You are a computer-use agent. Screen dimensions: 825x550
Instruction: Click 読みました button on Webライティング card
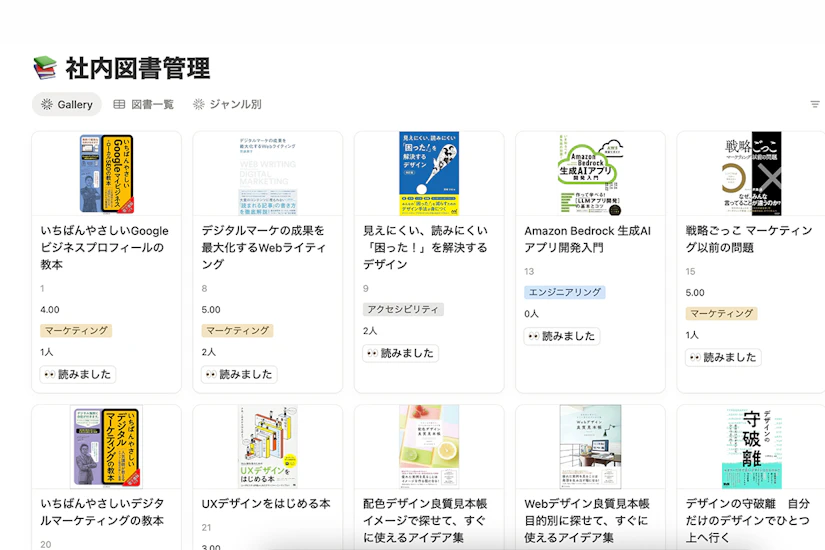(x=239, y=375)
